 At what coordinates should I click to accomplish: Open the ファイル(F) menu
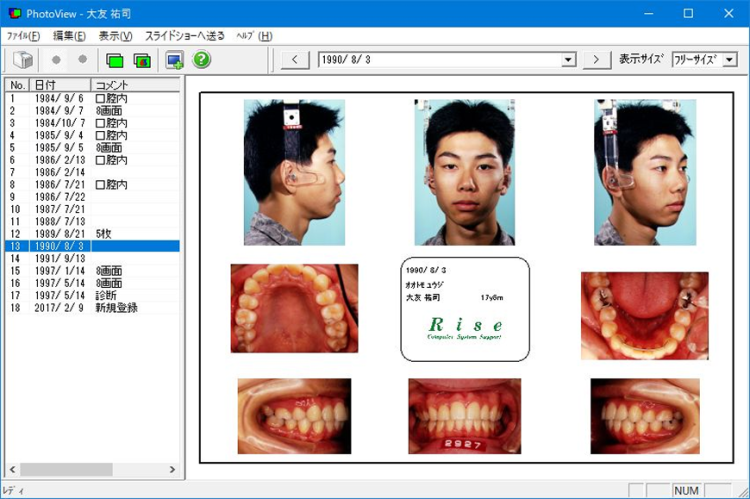pos(23,36)
